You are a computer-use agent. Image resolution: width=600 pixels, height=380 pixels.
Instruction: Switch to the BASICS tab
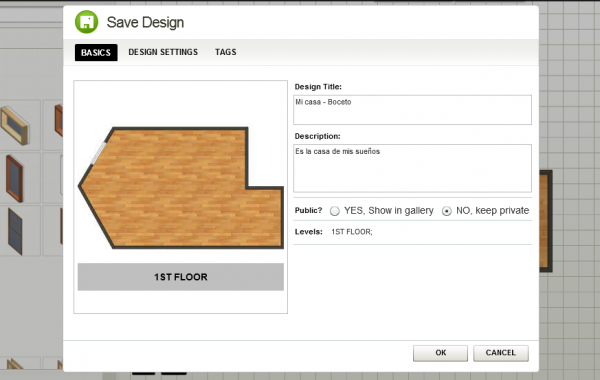pyautogui.click(x=96, y=52)
